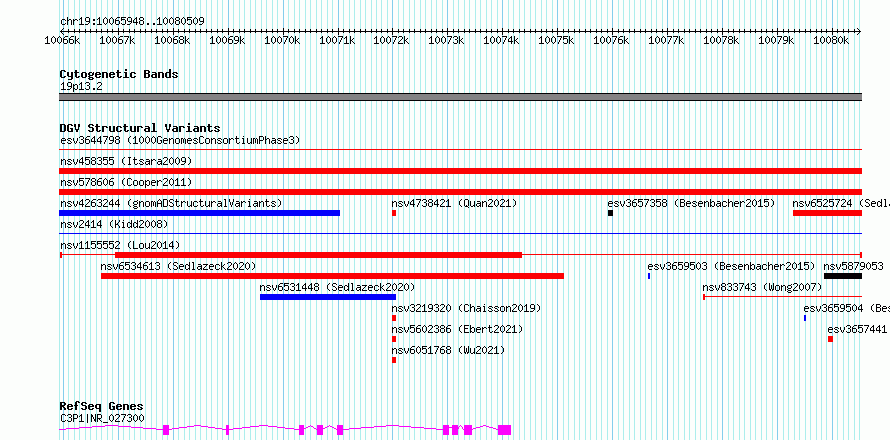Click the blue nsv4263244 gnomAD variant bar
890x440 pixels.
click(199, 213)
